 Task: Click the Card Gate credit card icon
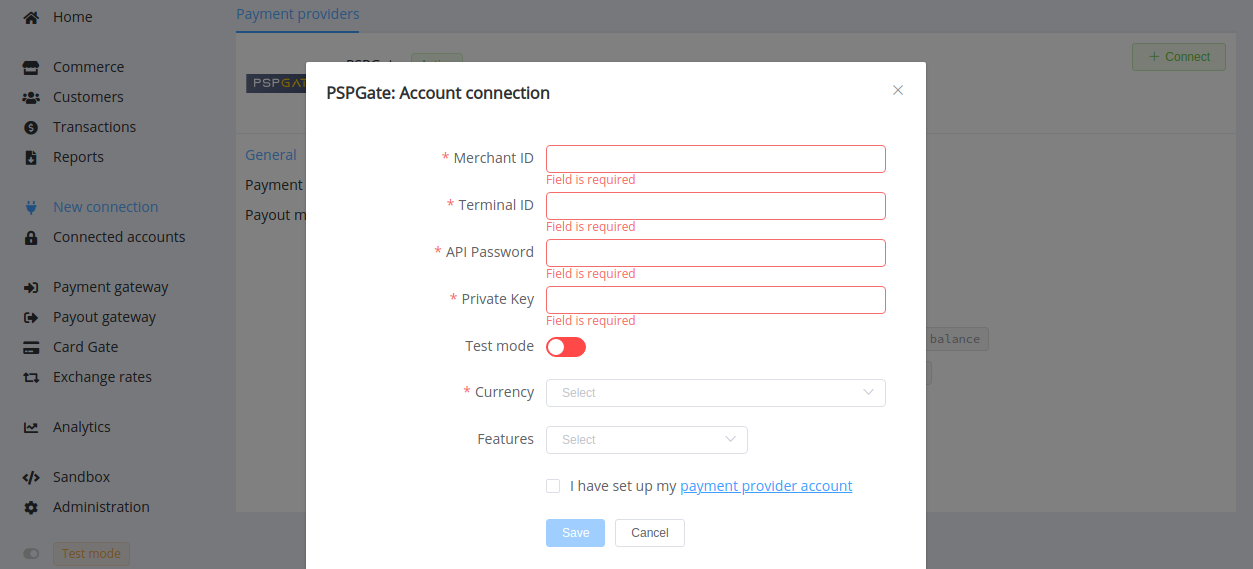pyautogui.click(x=31, y=347)
